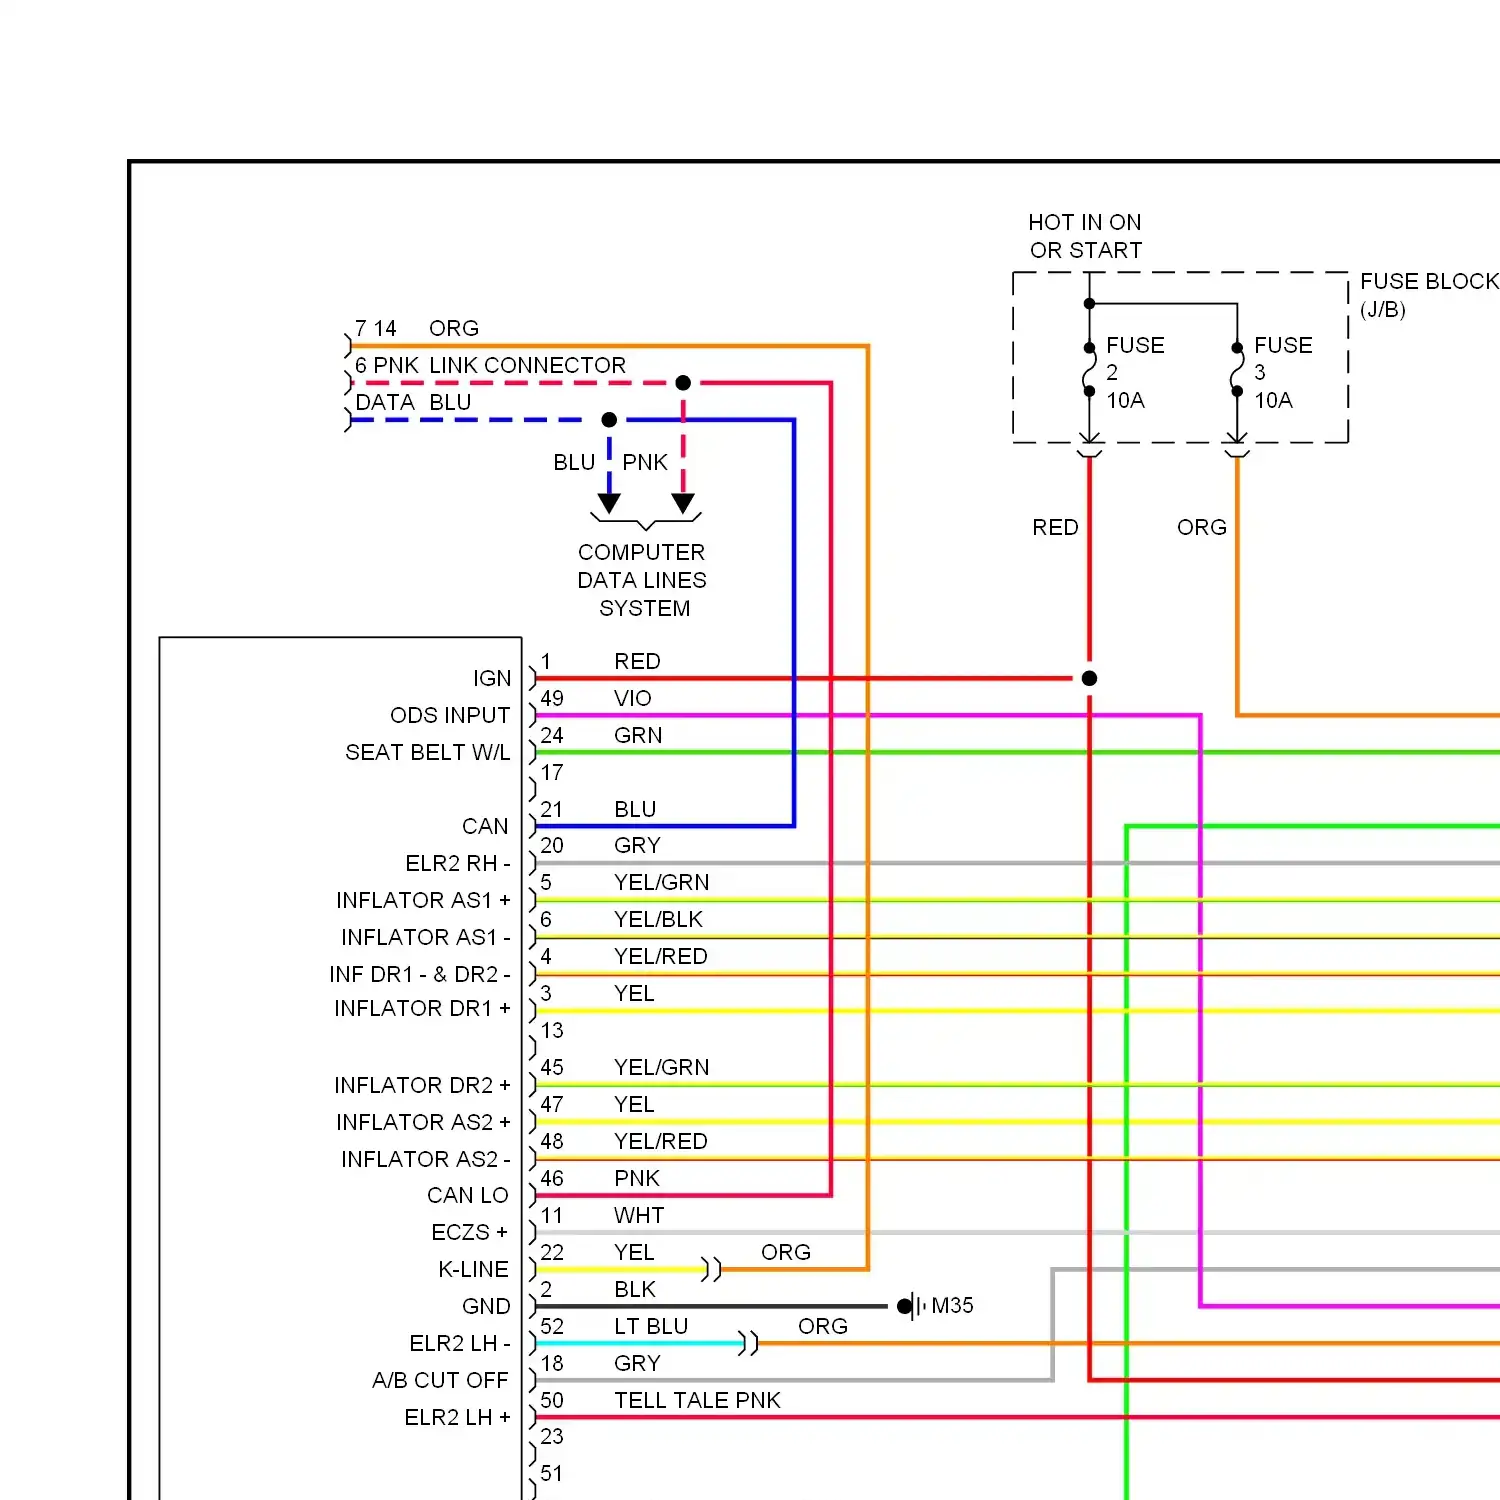Screen dimensions: 1500x1500
Task: Click pin number 23
Action: pos(552,1436)
